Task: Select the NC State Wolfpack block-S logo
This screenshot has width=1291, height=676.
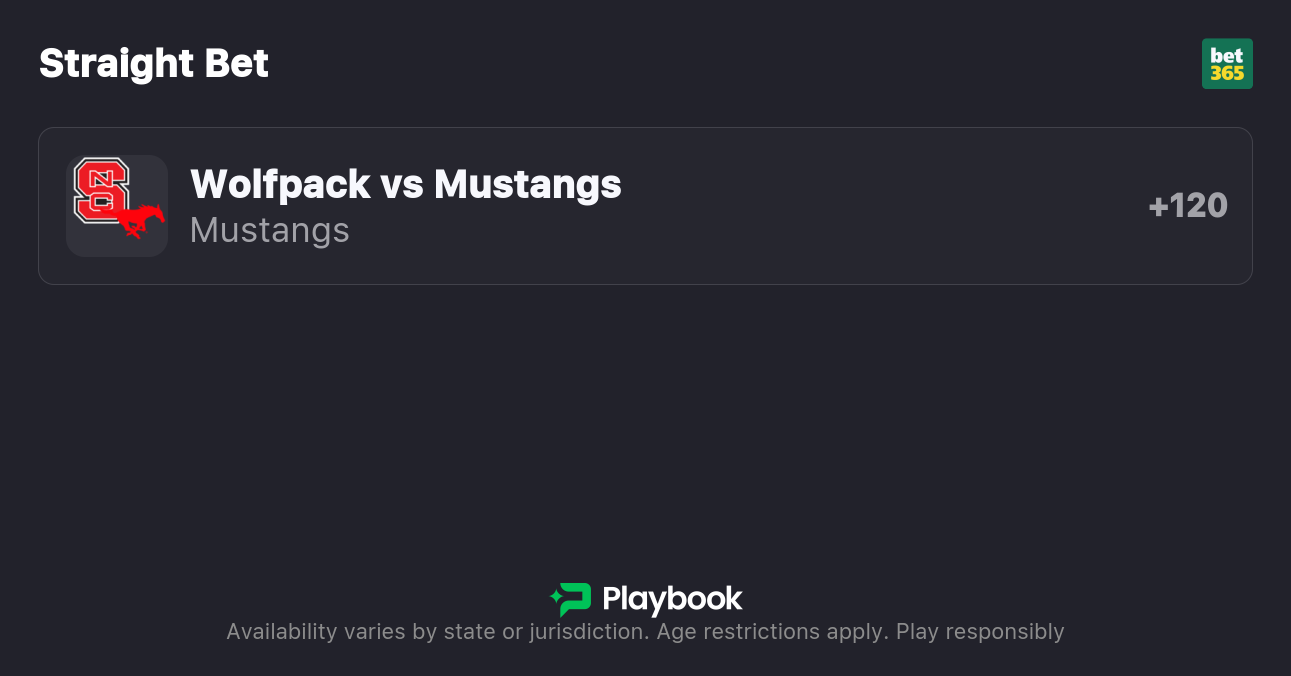Action: click(100, 190)
